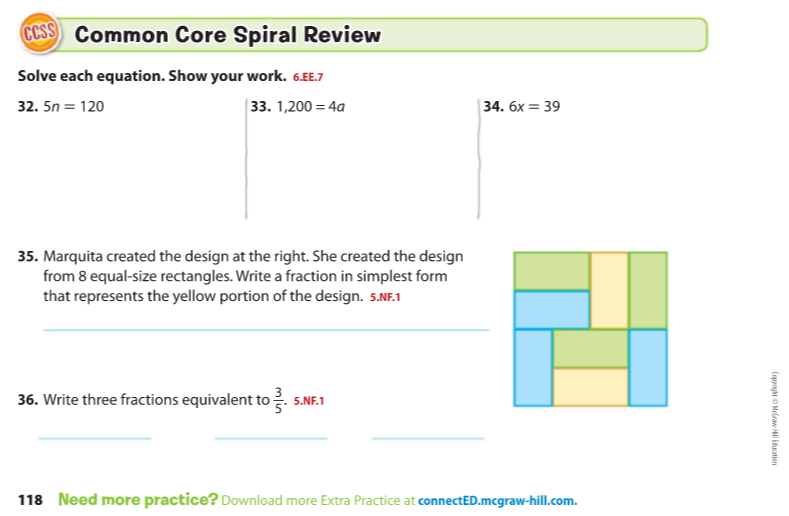The height and width of the screenshot is (516, 789).
Task: Open the connectED.mcgraw-hill.com link
Action: (x=497, y=500)
